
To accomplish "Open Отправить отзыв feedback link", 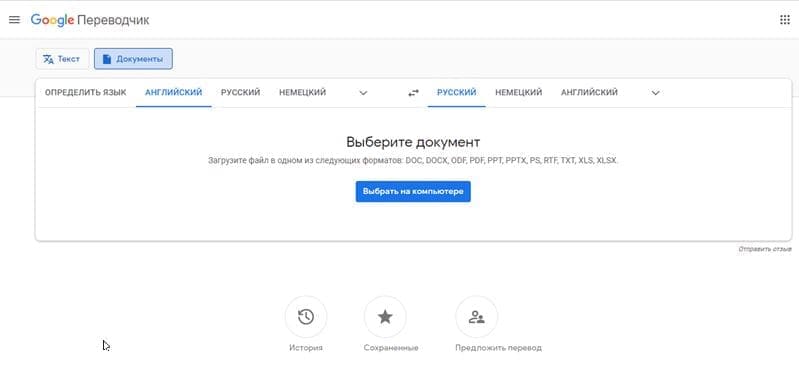I will pyautogui.click(x=765, y=249).
